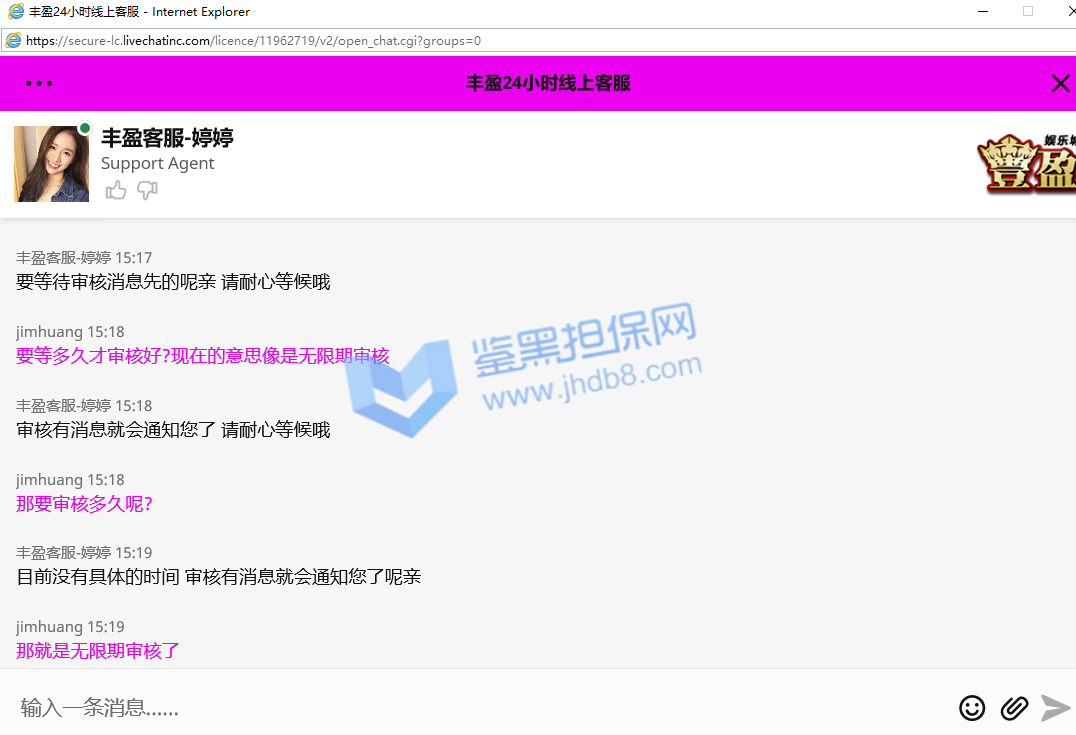The image size is (1076, 735).
Task: Click the user message 那要审核多久呢?
Action: click(x=84, y=504)
